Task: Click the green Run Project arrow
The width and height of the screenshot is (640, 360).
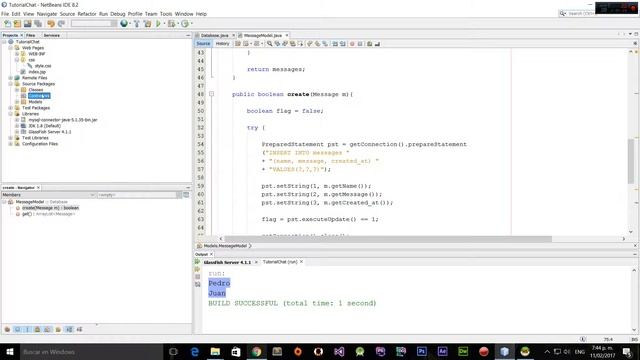Action: [158, 24]
